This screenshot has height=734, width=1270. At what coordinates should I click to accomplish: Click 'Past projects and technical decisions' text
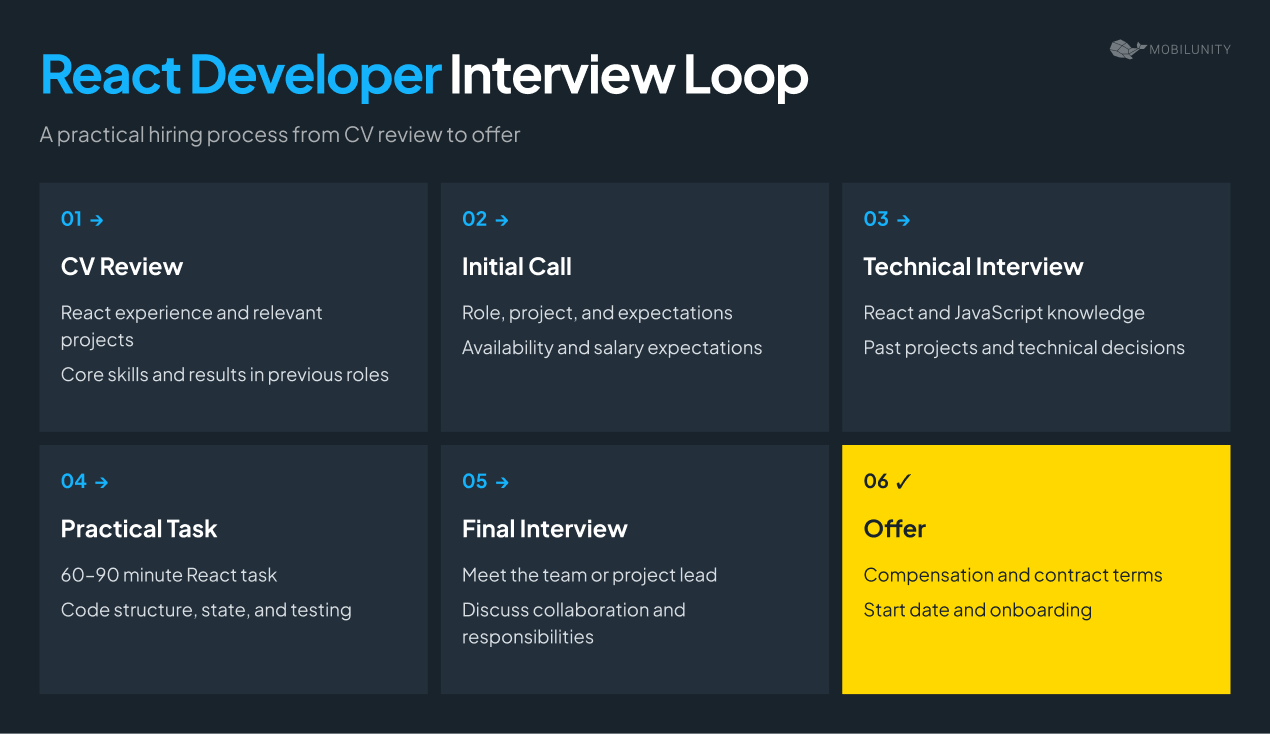click(1024, 348)
